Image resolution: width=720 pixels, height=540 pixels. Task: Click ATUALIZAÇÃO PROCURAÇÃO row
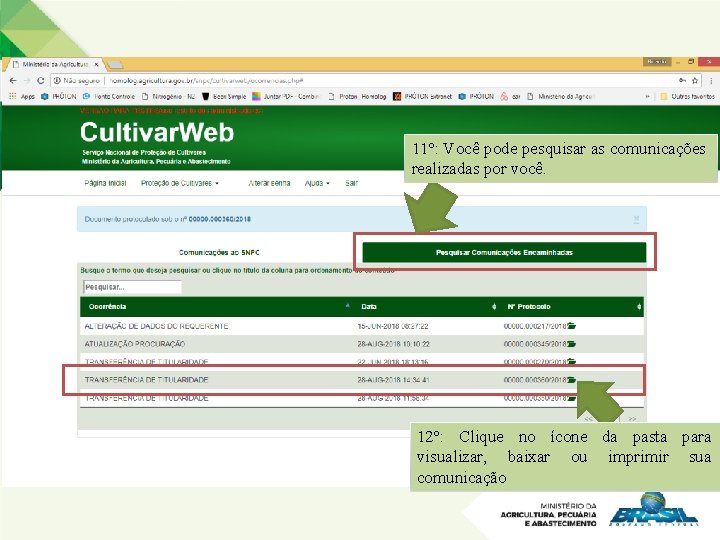362,344
